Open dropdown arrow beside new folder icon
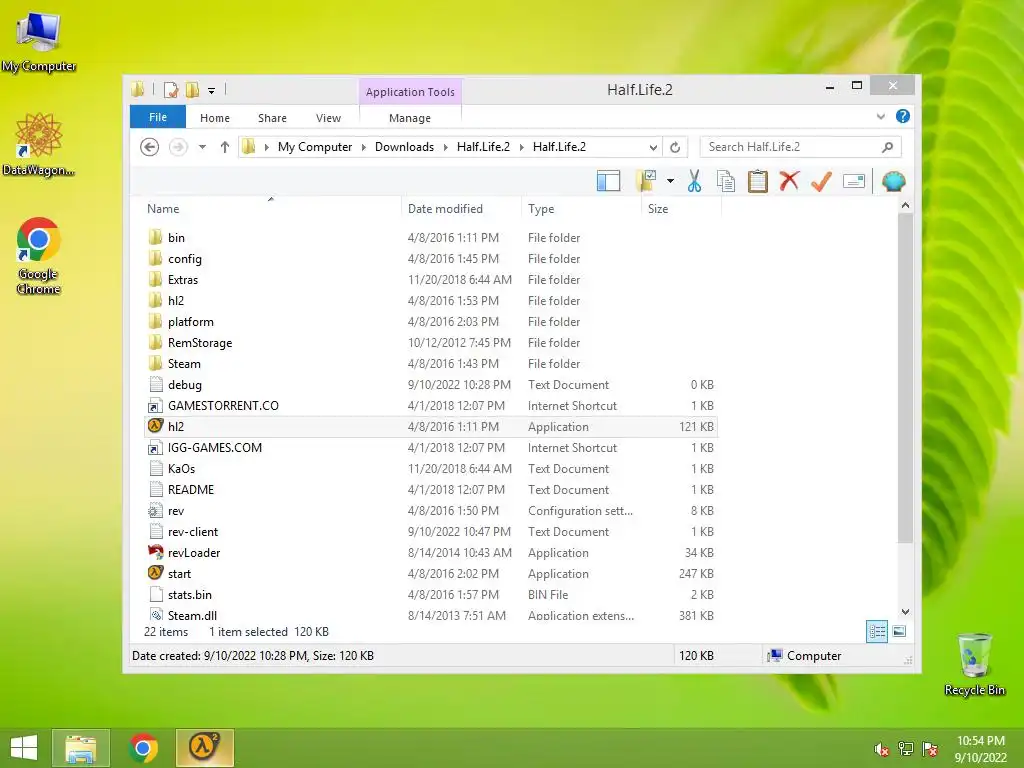 tap(670, 181)
